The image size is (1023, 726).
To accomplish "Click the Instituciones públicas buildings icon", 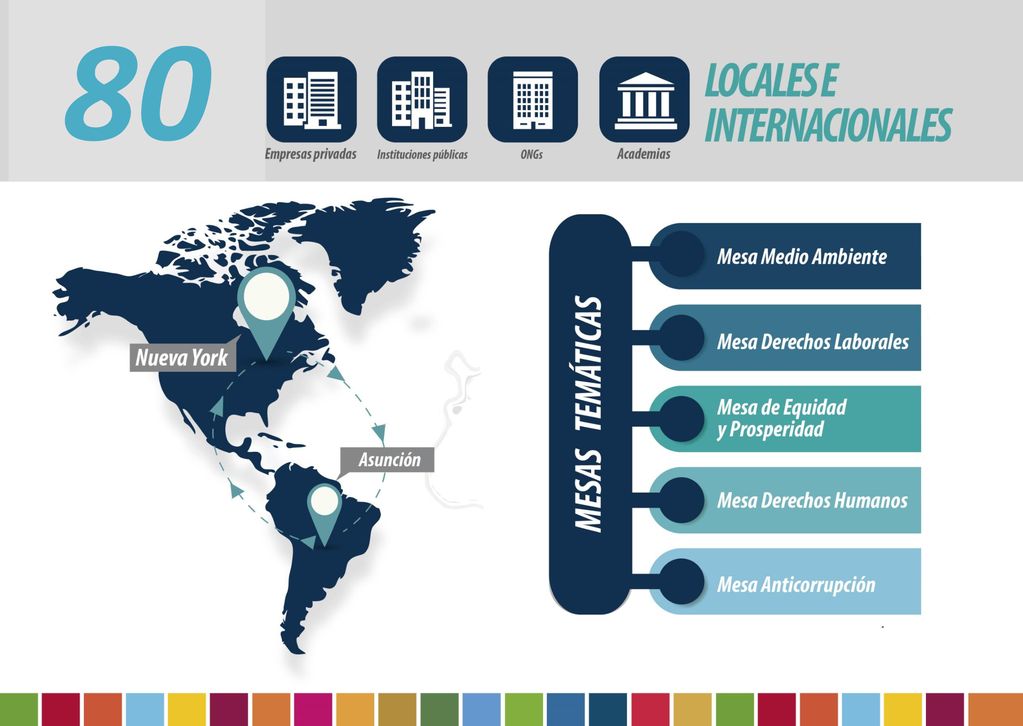I will 422,99.
